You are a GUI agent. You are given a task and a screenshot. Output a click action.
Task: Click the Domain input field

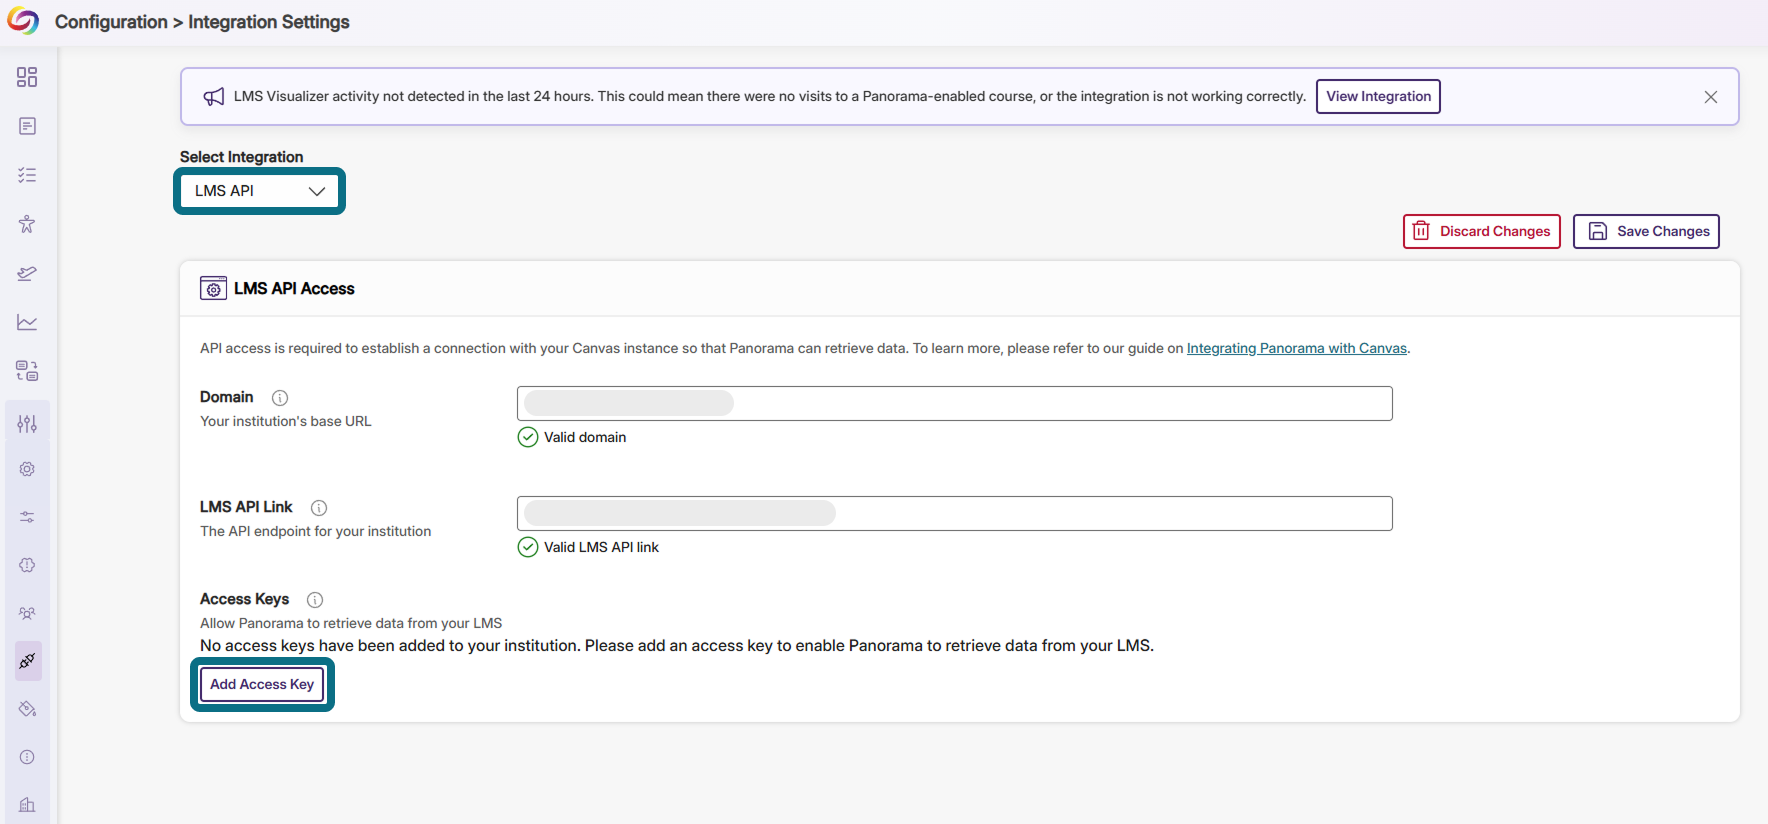(955, 403)
